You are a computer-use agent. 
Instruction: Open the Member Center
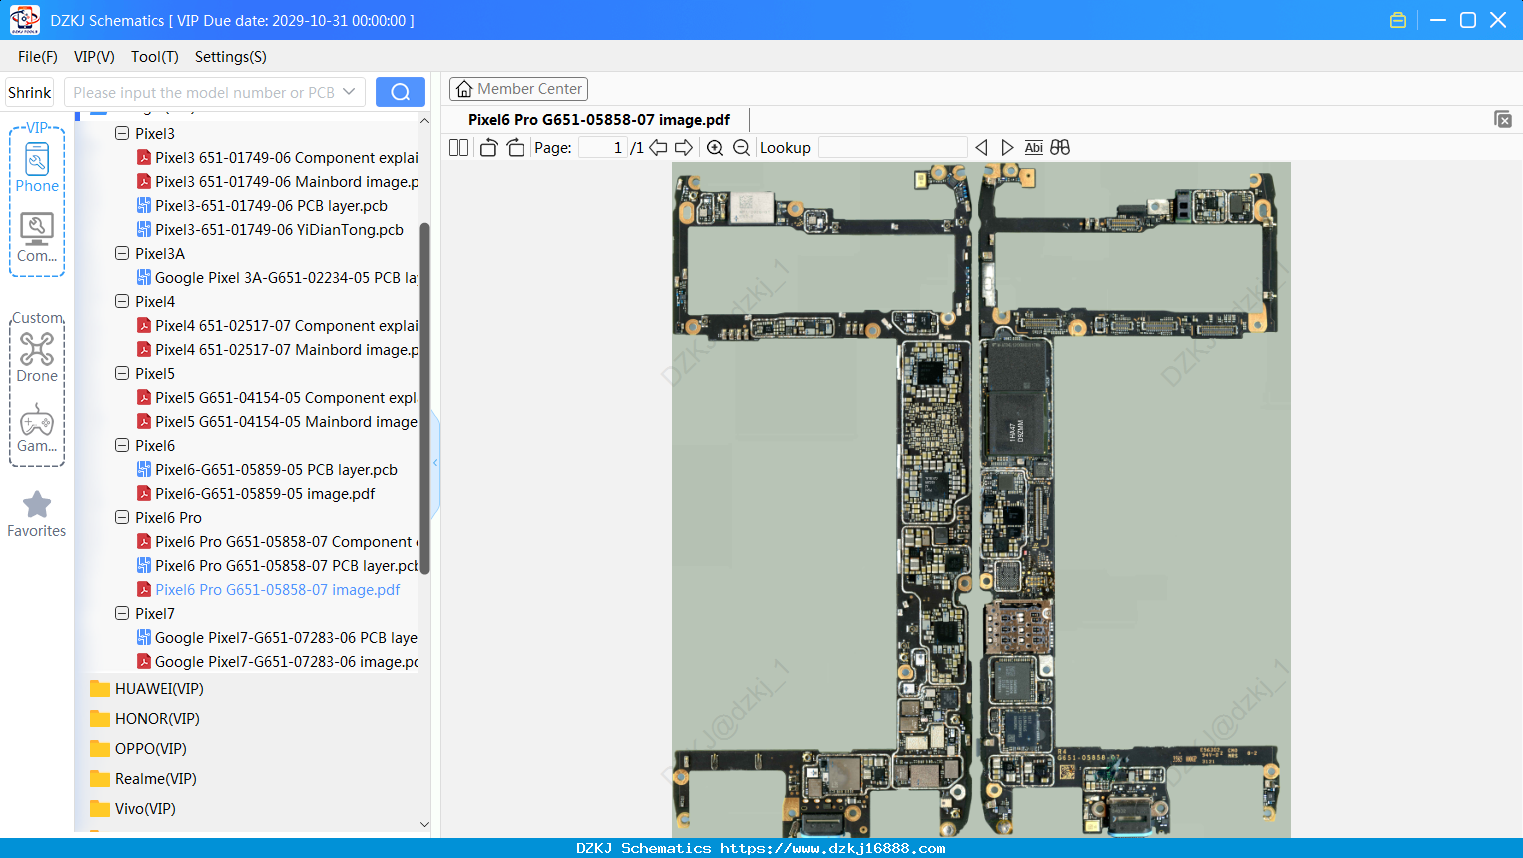point(518,89)
